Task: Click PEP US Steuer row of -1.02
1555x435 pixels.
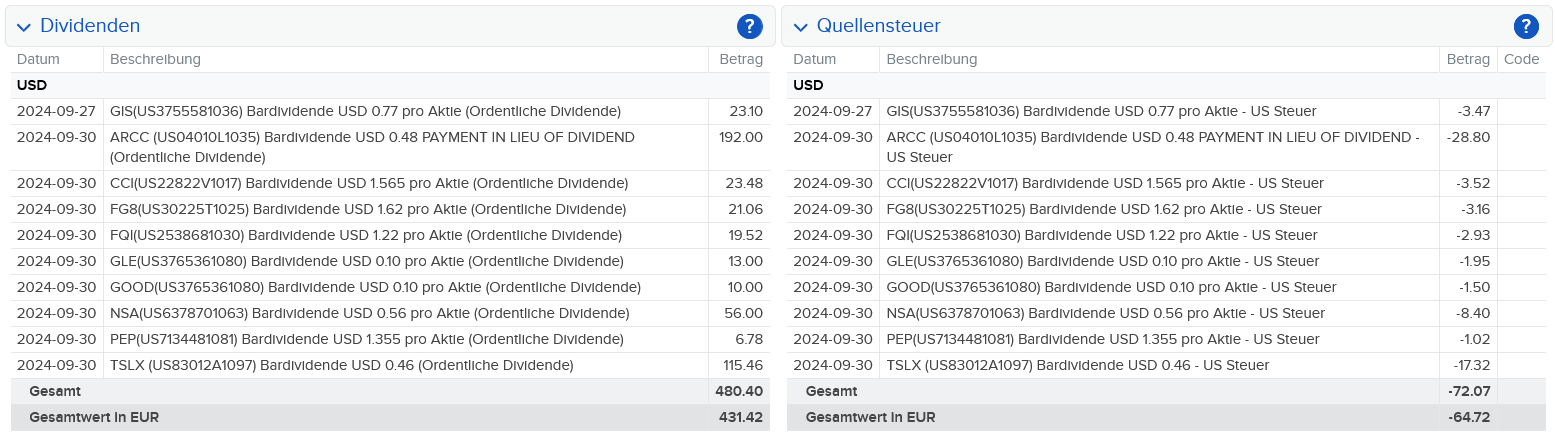Action: pos(1166,339)
